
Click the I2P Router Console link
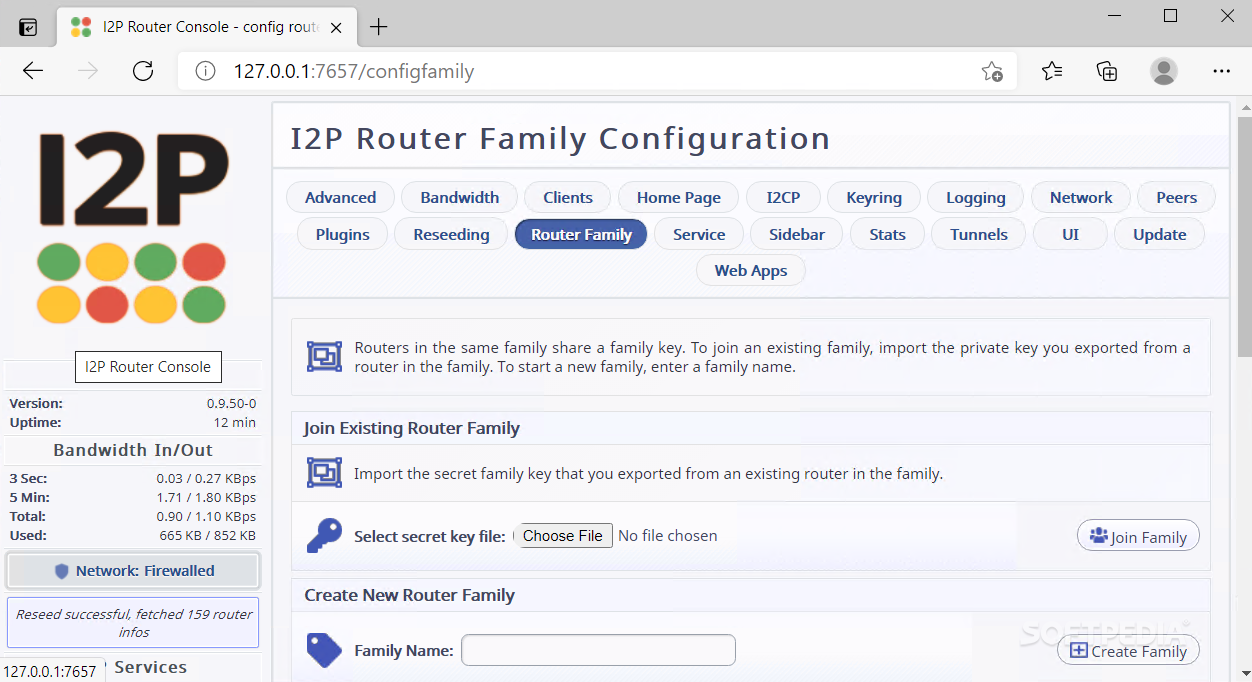pyautogui.click(x=148, y=367)
